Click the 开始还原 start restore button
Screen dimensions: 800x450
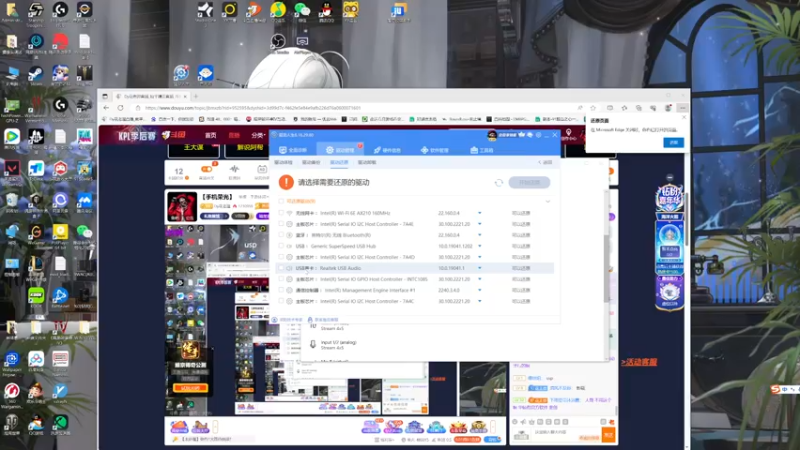coord(529,183)
